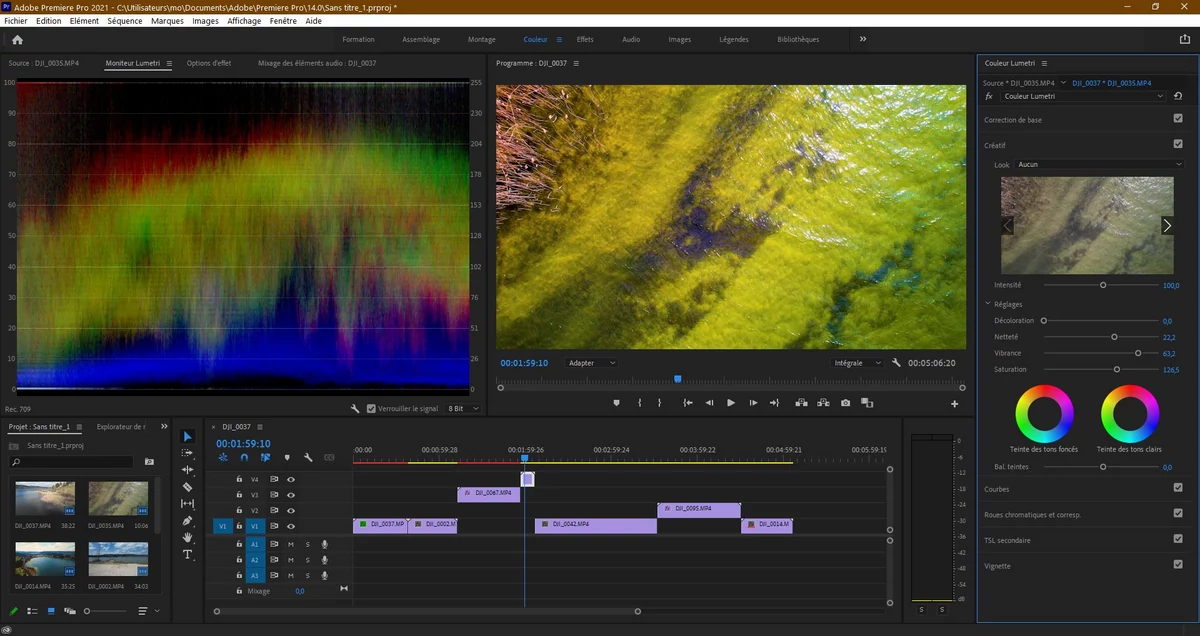Open the Couleur workspace menu icon
The image size is (1200, 636).
559,40
